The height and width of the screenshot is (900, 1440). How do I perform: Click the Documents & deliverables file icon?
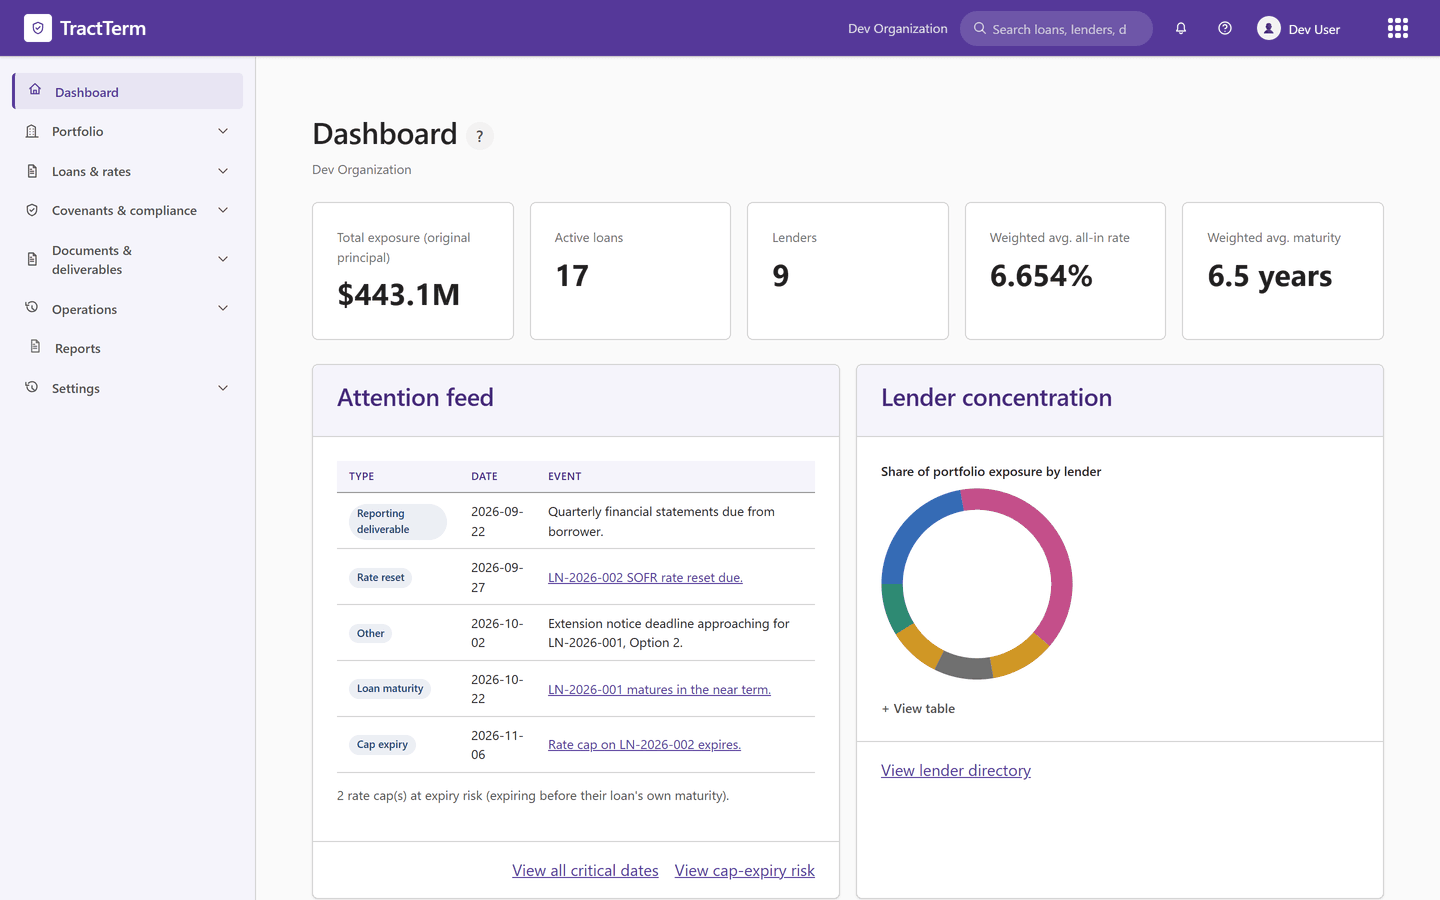(32, 259)
